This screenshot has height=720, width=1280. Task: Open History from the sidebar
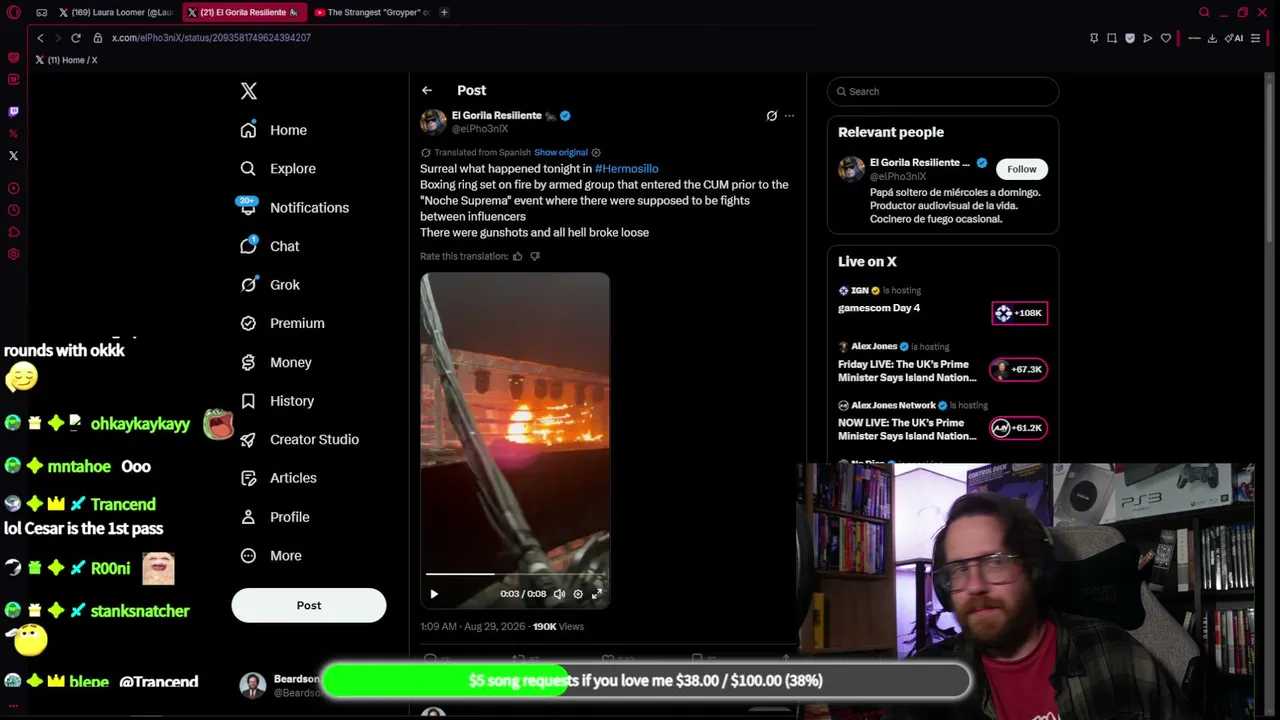tap(277, 401)
